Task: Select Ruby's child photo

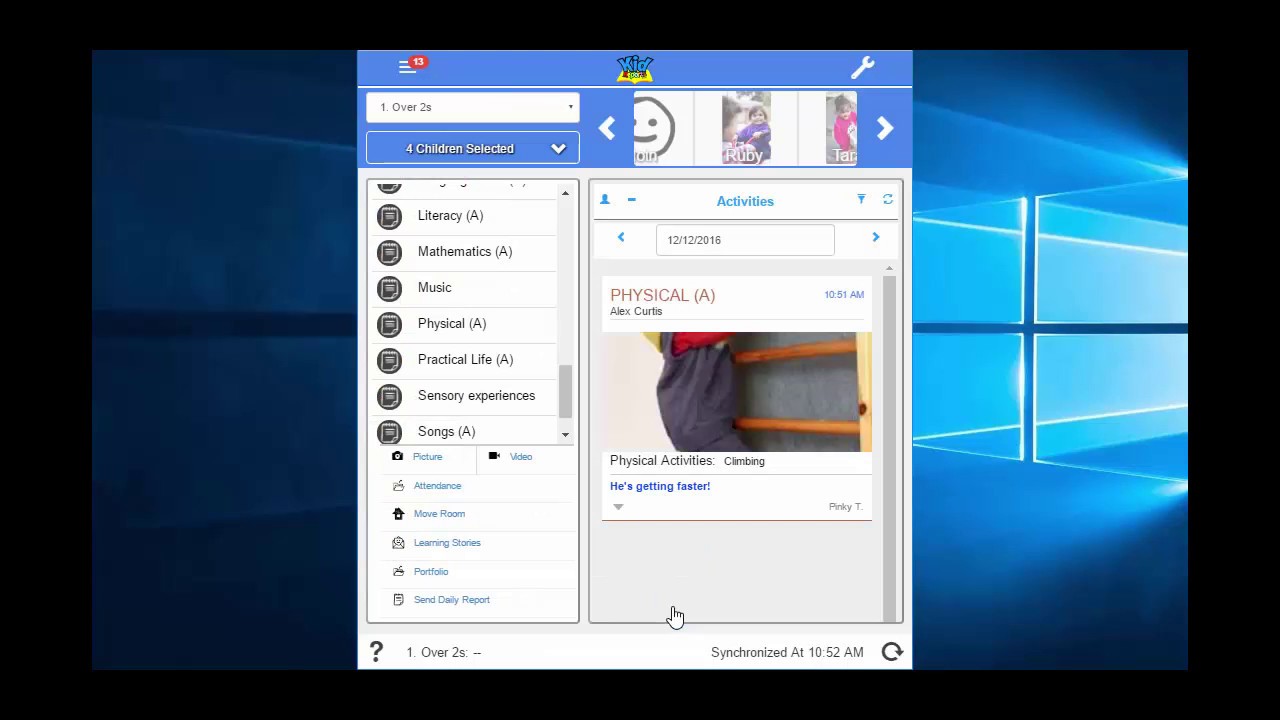Action: (746, 128)
